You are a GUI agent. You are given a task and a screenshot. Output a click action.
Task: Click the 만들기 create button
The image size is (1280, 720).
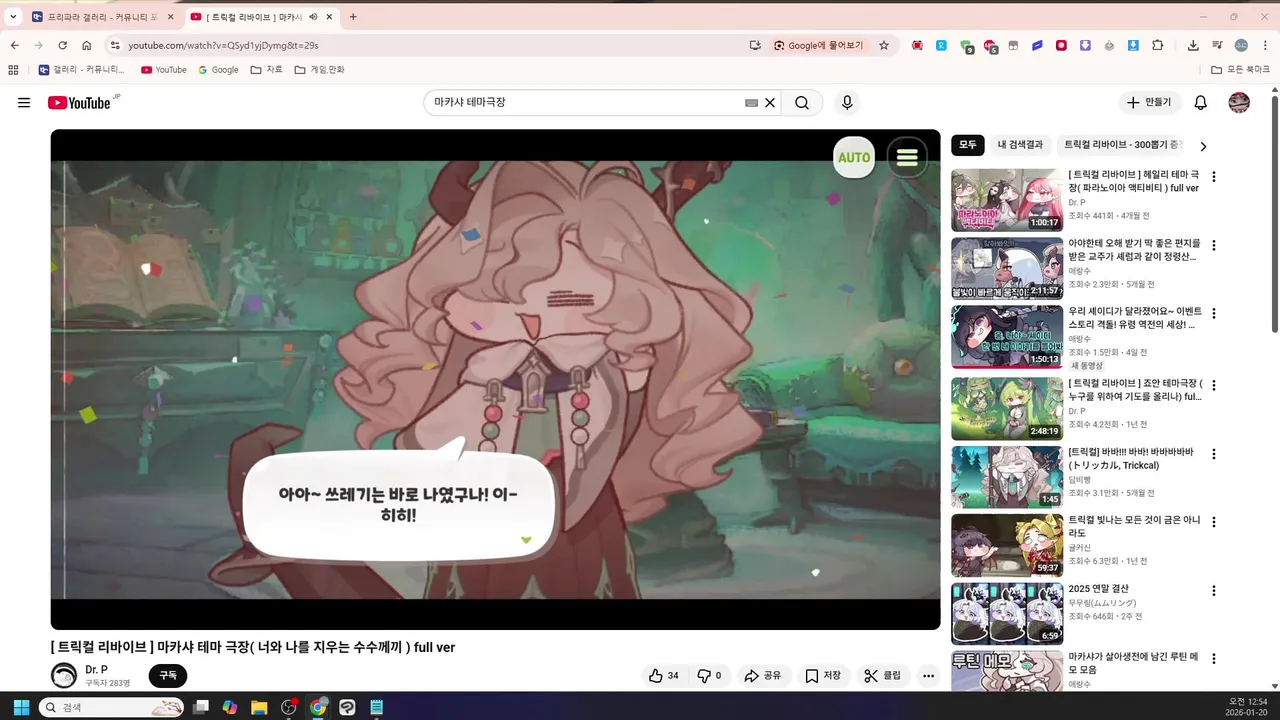(x=1150, y=102)
